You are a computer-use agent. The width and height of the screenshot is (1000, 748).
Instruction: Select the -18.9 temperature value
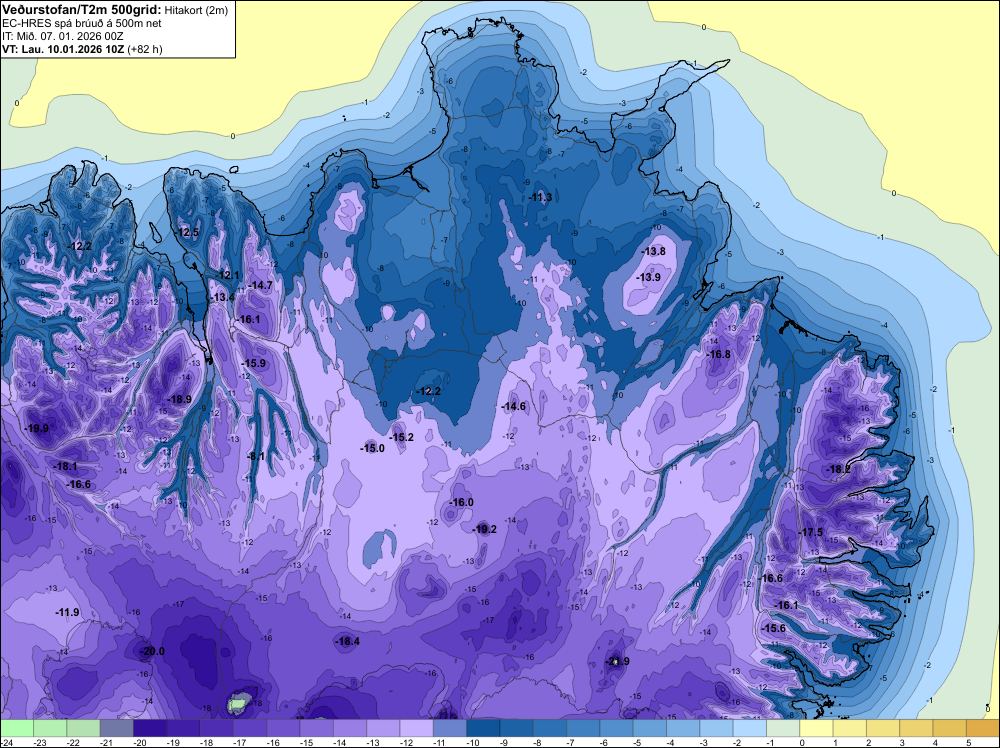tap(179, 399)
